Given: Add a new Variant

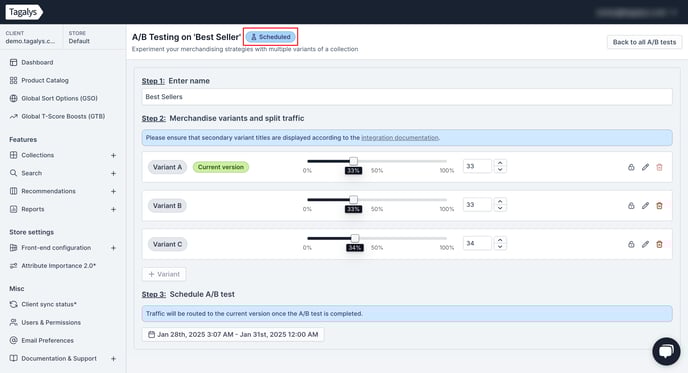Looking at the screenshot, I should 164,274.
